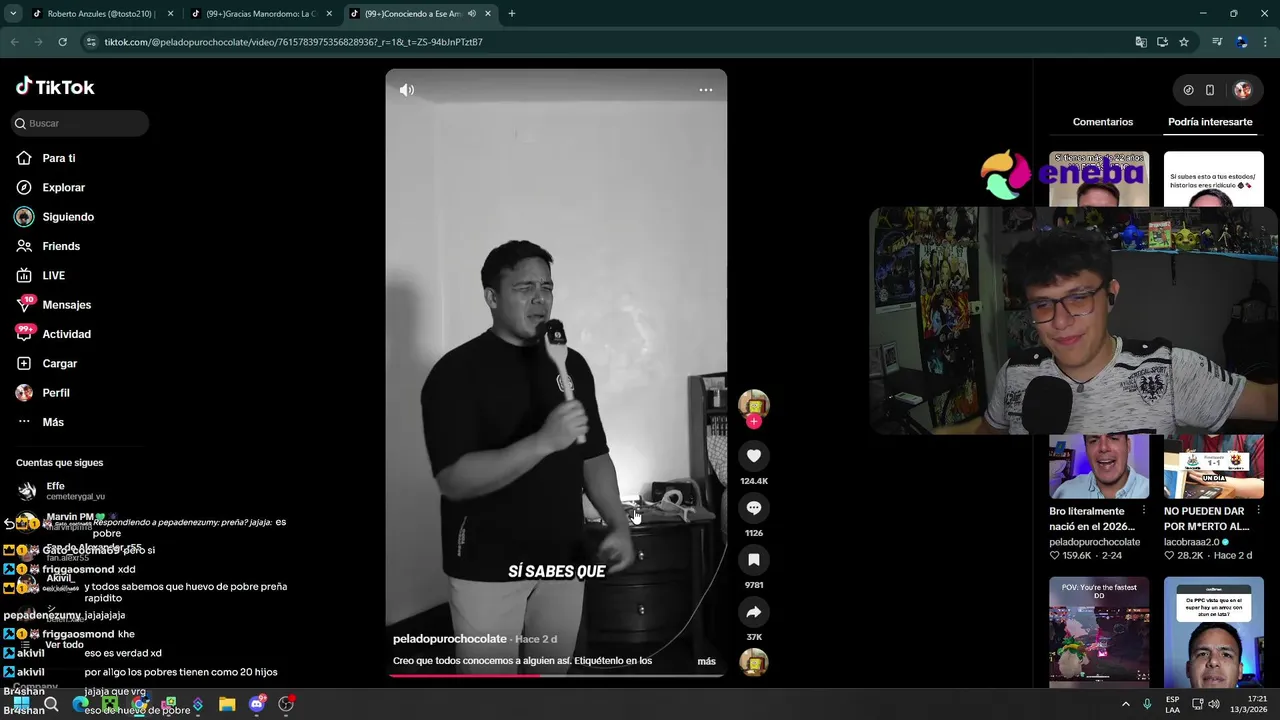
Task: Switch to the Comentarios tab
Action: (x=1103, y=122)
